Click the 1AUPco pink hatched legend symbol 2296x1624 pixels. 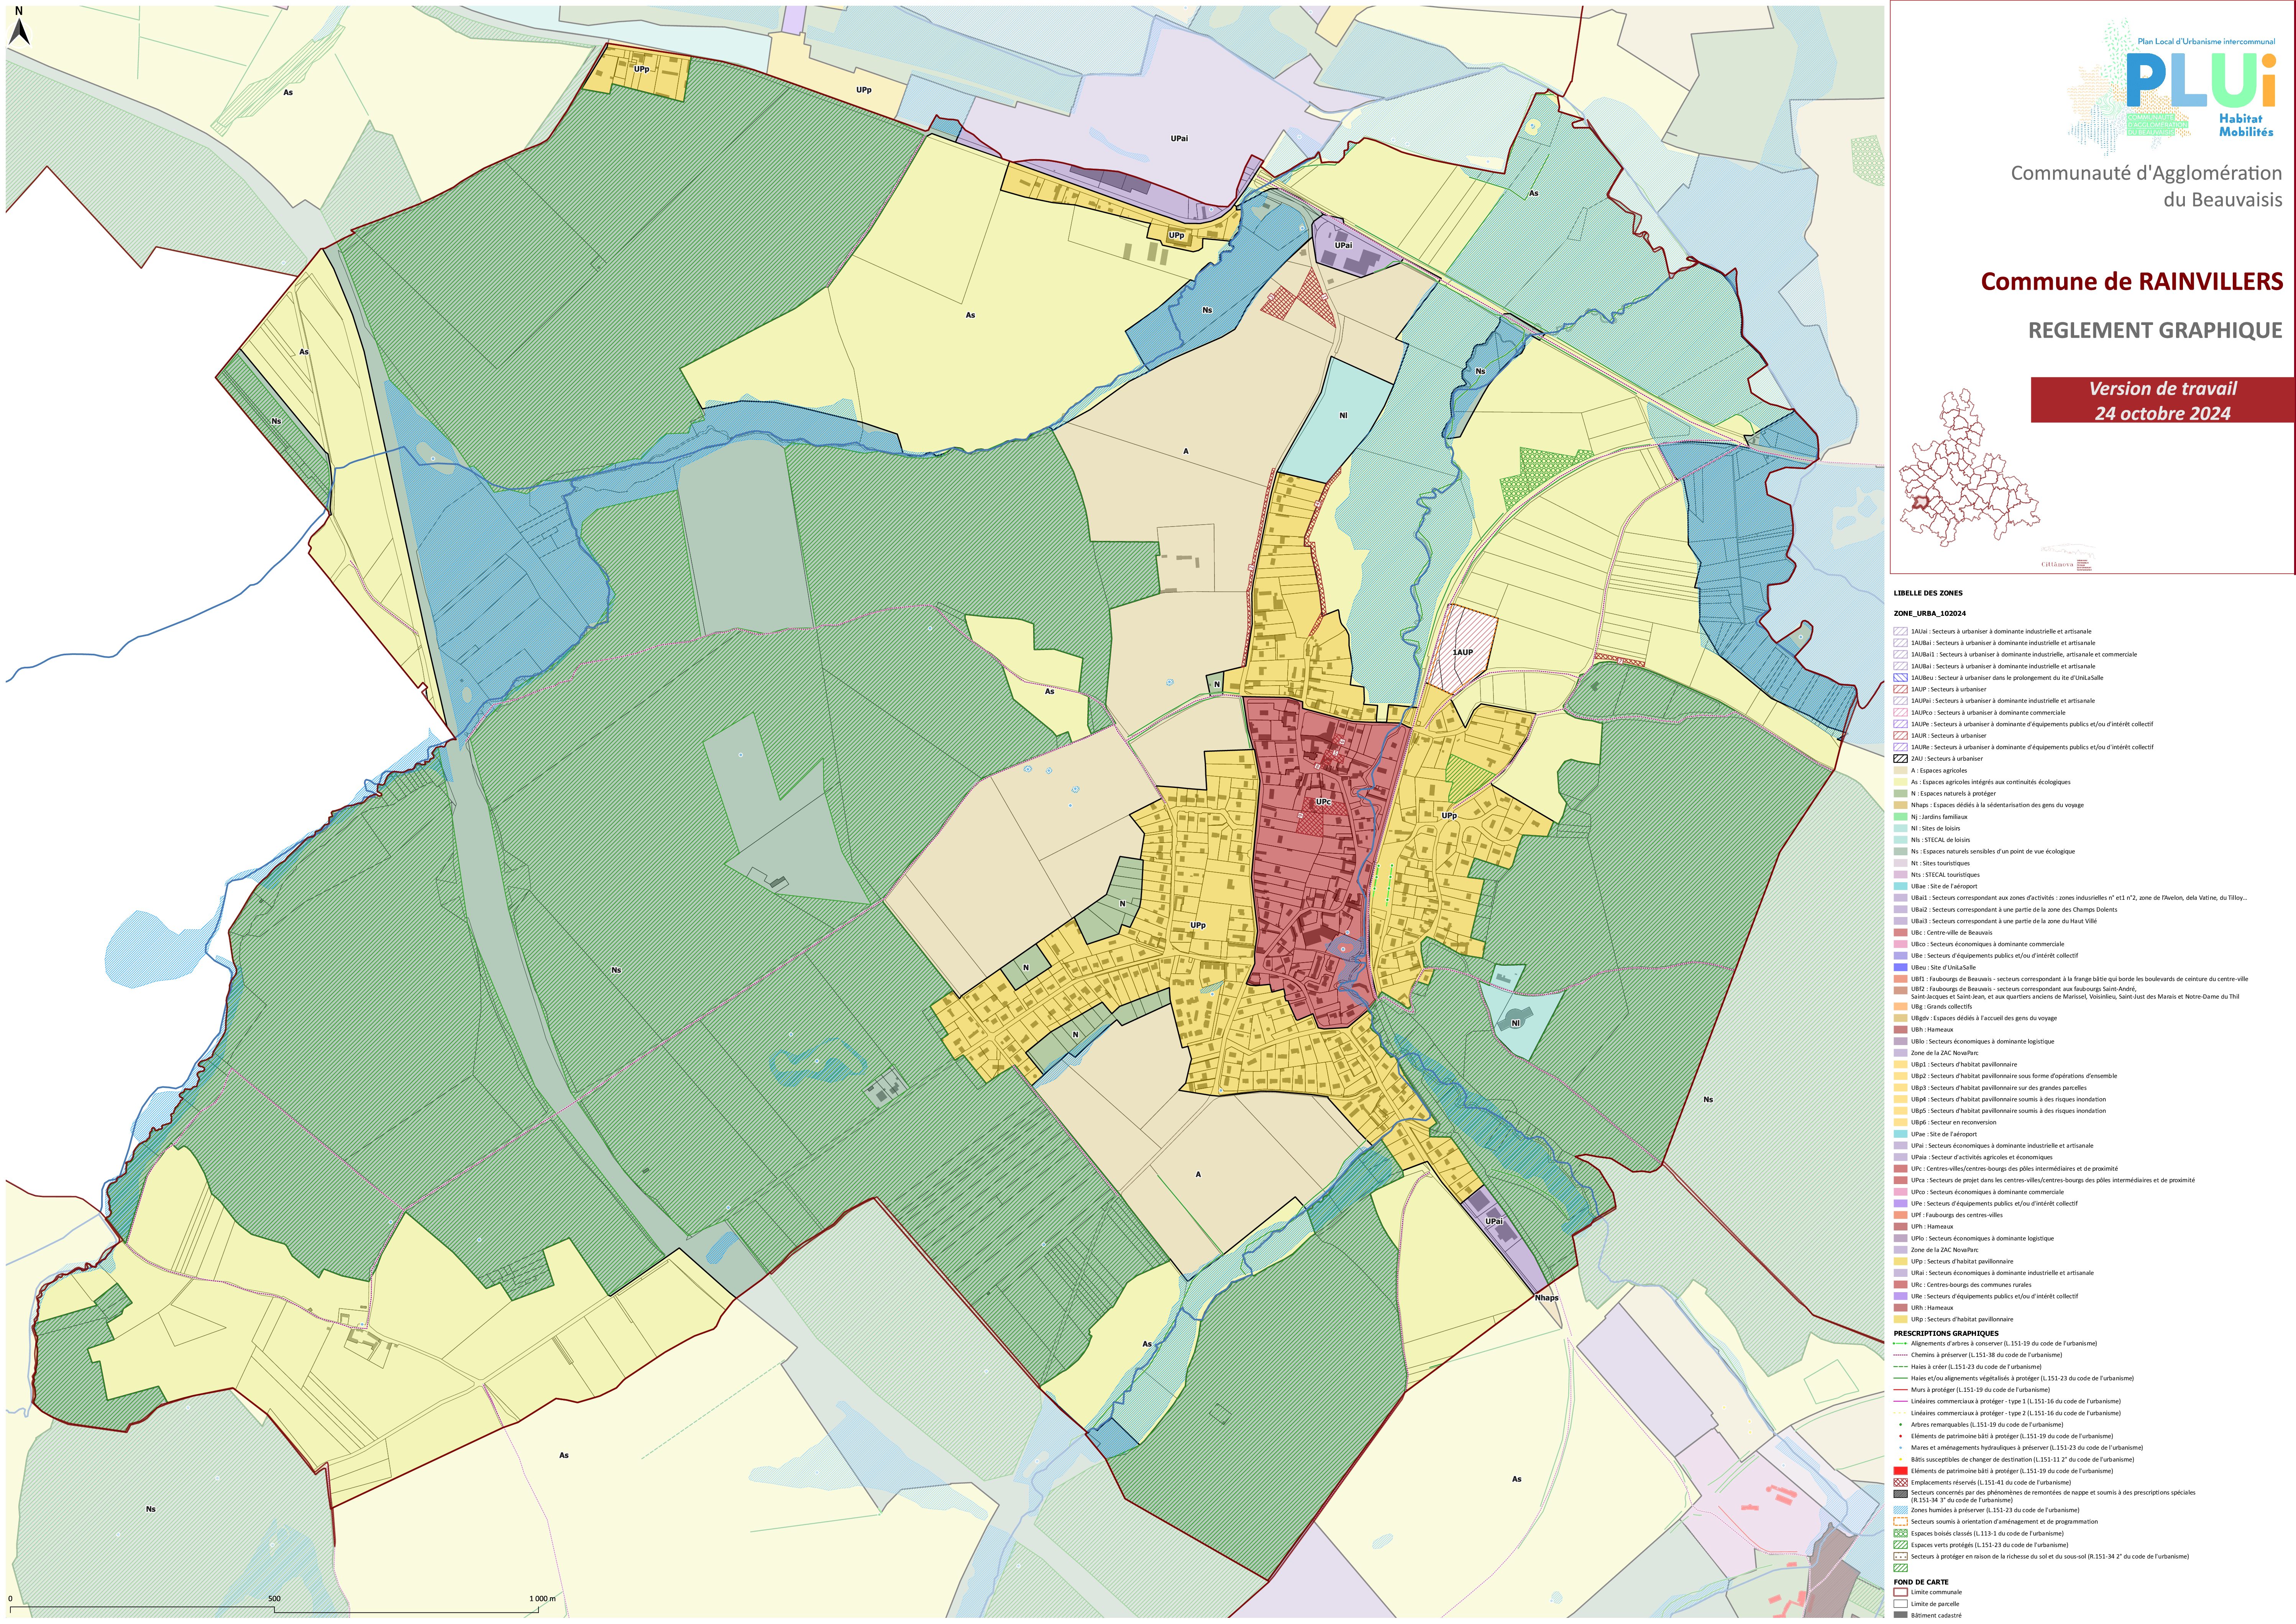pos(1900,713)
